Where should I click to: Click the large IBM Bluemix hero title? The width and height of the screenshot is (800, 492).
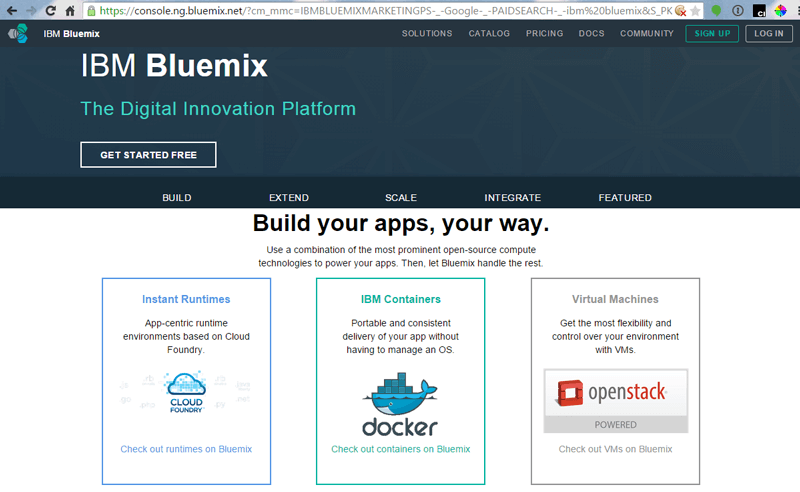174,66
